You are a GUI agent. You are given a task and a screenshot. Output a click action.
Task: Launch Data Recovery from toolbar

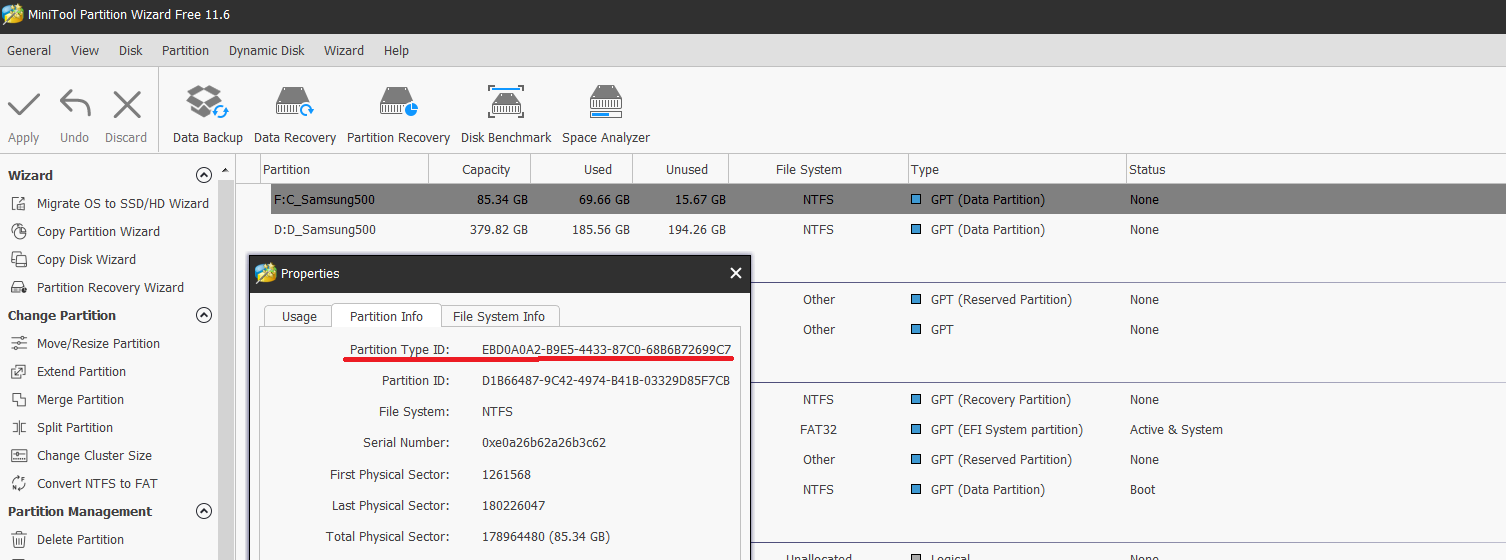click(x=295, y=114)
